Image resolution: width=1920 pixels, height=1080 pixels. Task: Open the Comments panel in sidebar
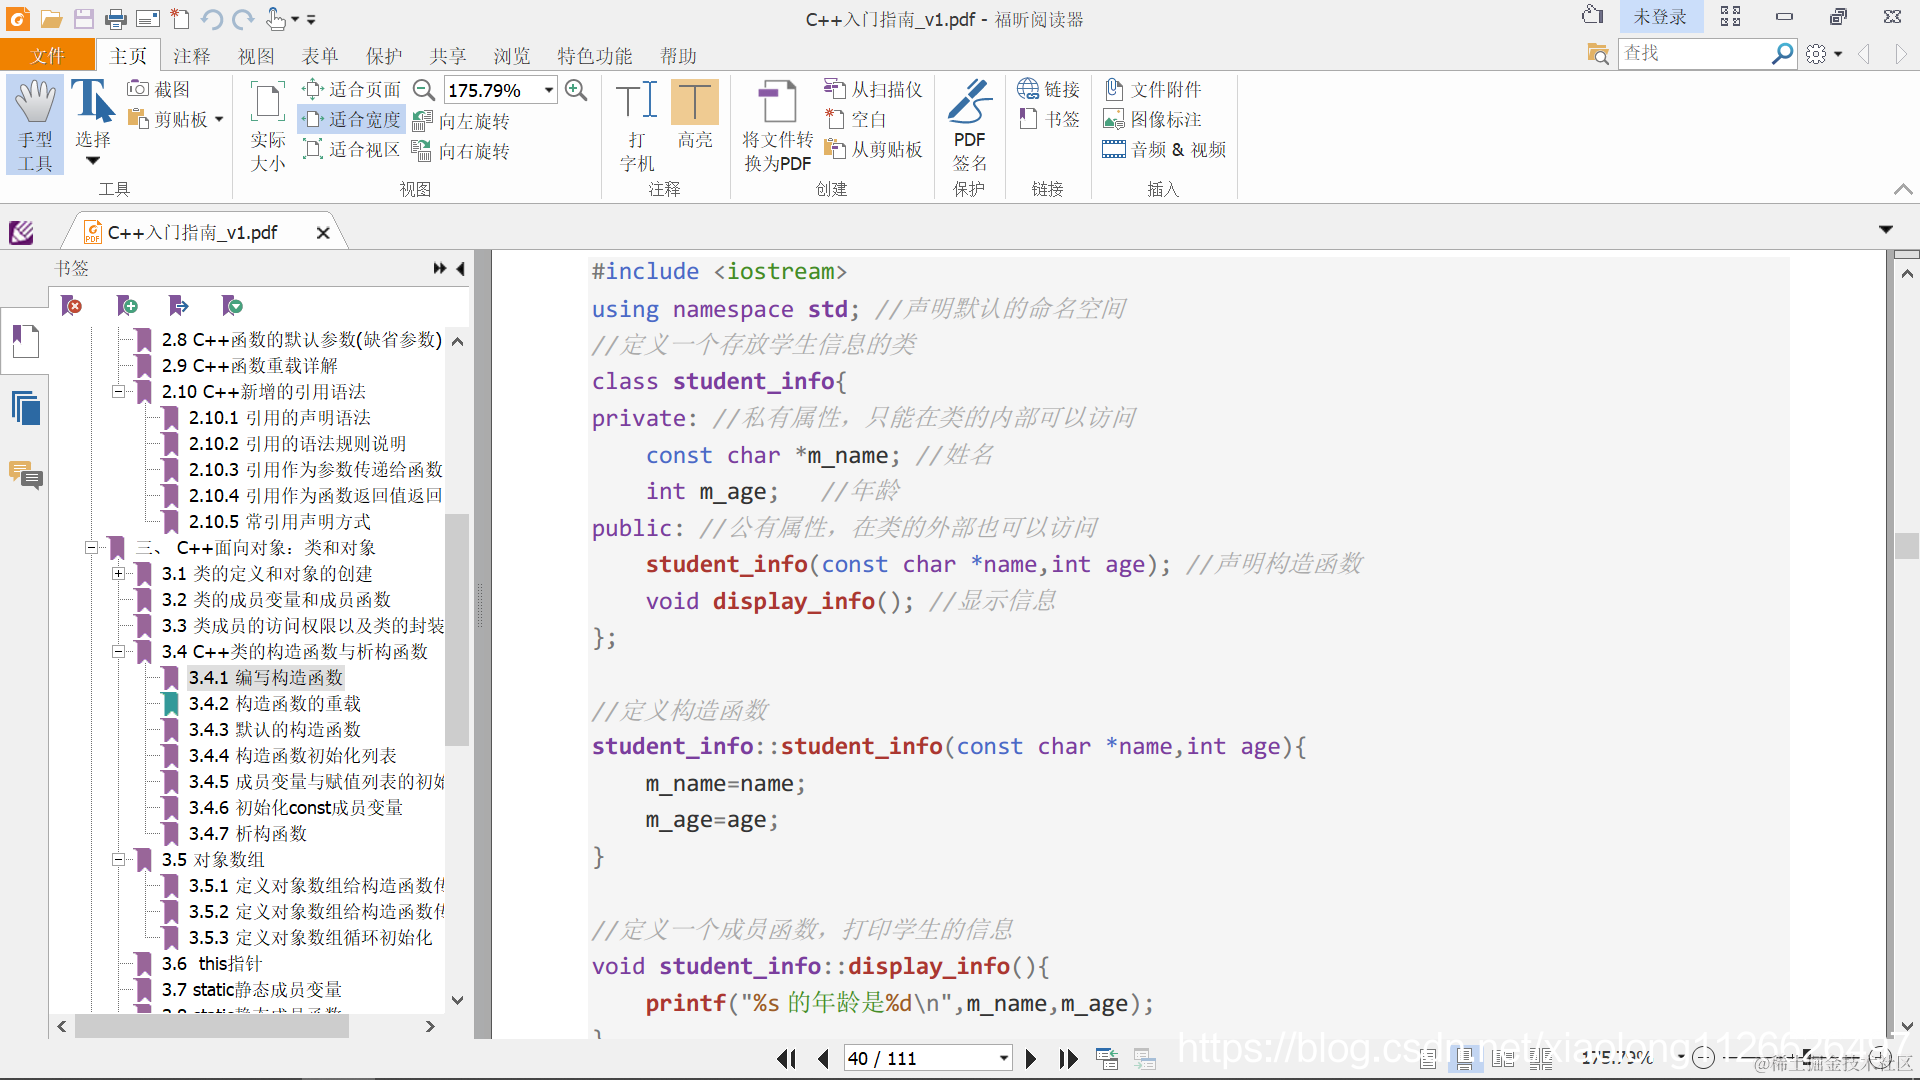coord(26,474)
